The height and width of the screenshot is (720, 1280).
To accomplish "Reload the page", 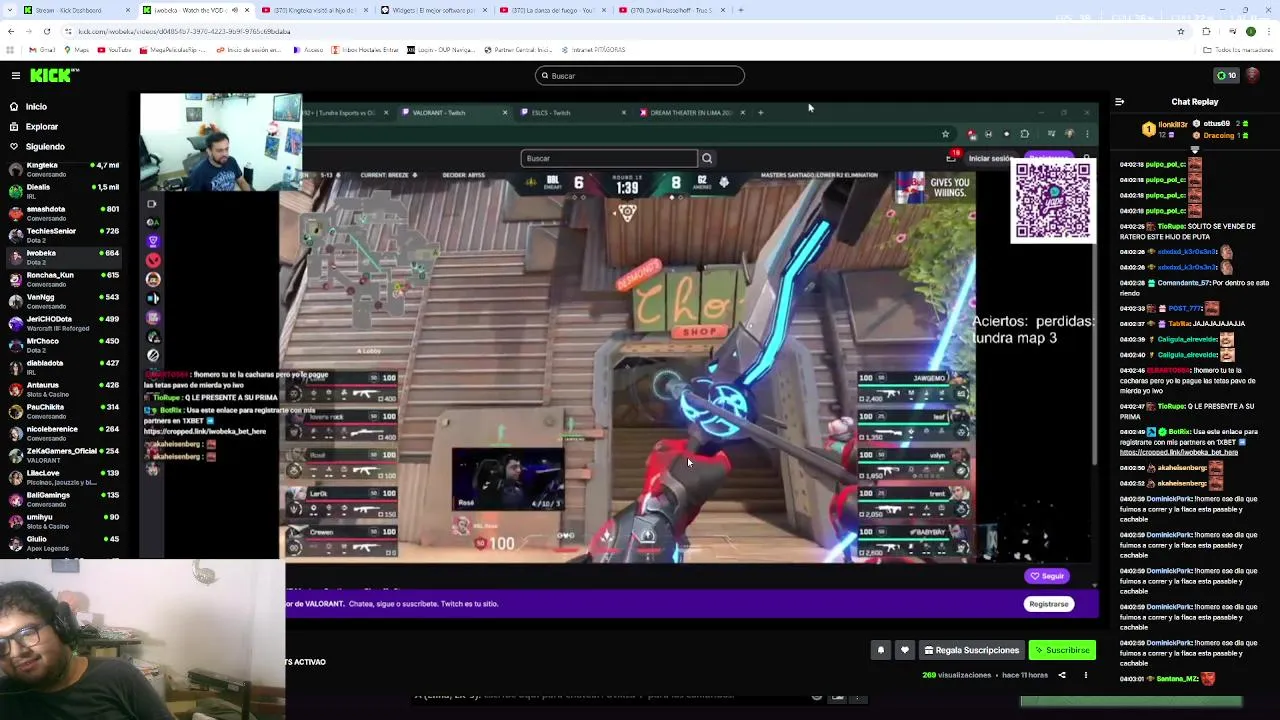I will click(x=46, y=31).
